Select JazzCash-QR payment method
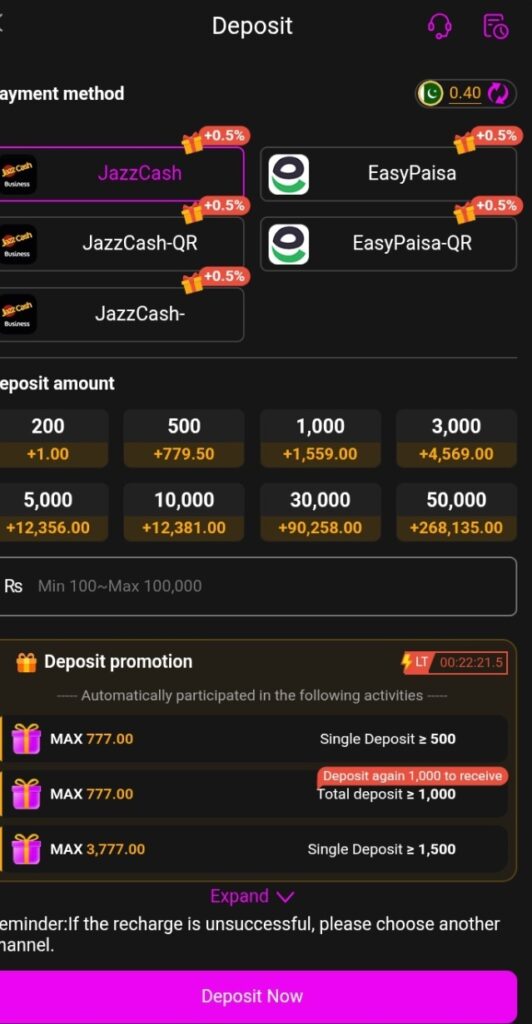532x1024 pixels. [121, 244]
